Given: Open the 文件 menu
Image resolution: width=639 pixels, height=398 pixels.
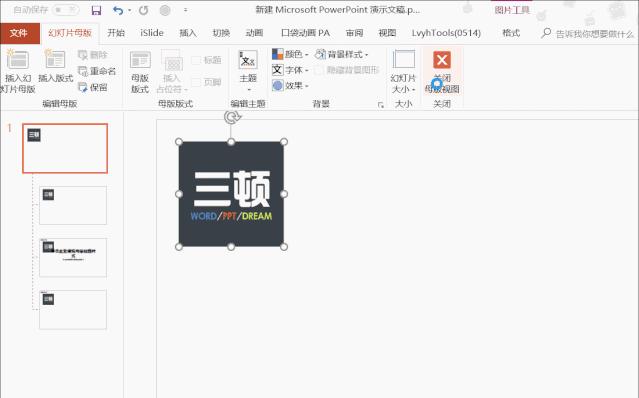Looking at the screenshot, I should tap(19, 33).
